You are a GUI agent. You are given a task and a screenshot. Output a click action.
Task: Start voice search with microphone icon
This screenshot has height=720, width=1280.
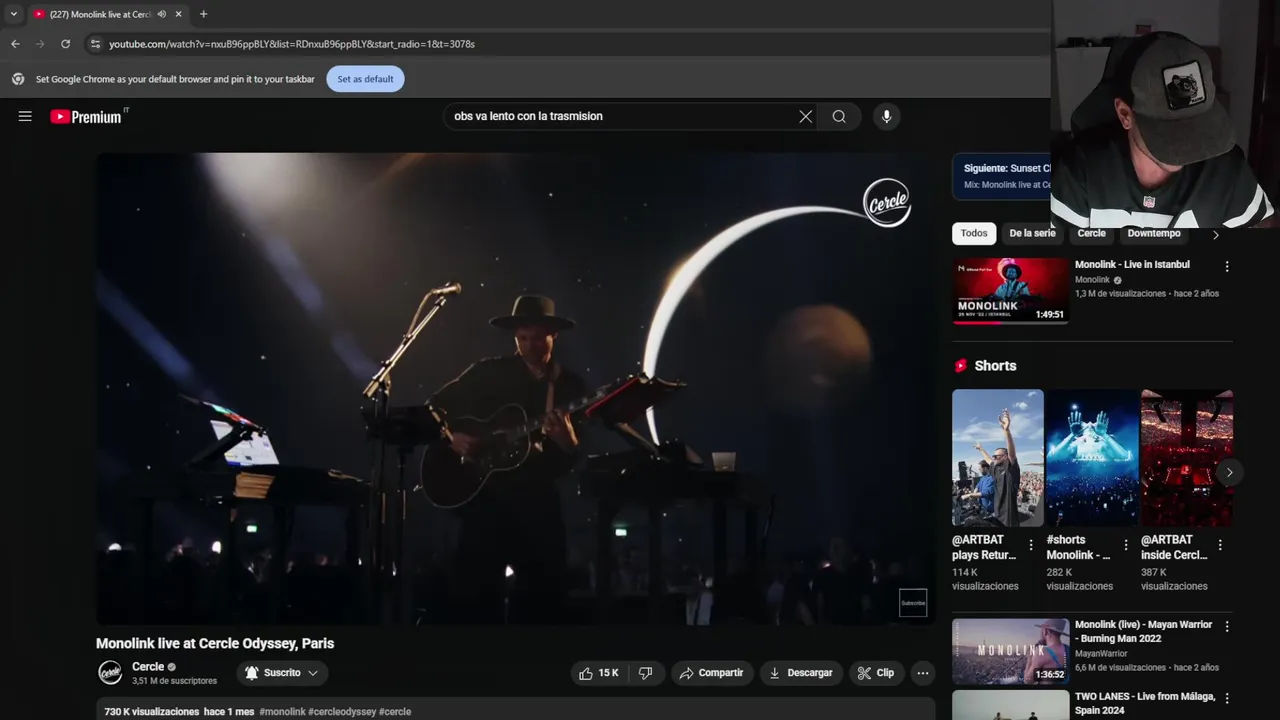tap(886, 116)
